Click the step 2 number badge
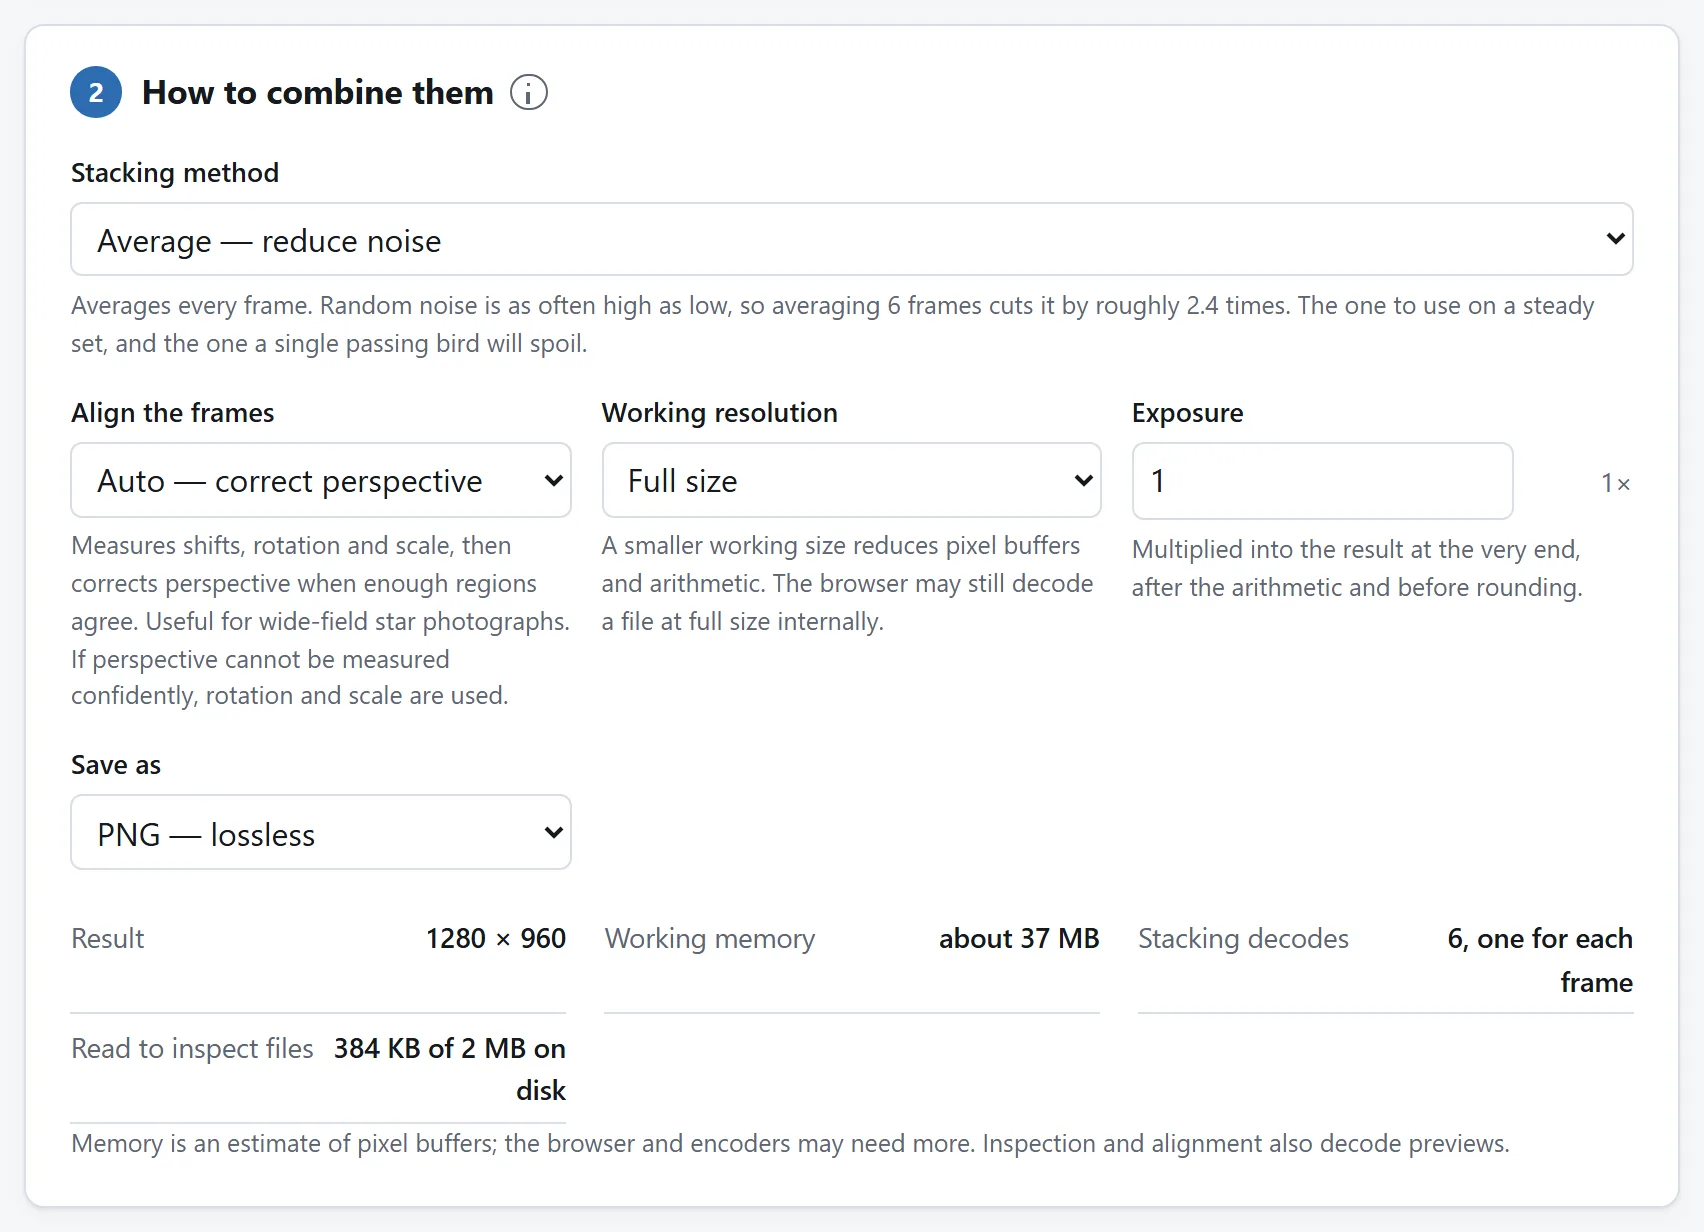This screenshot has height=1232, width=1704. click(96, 92)
